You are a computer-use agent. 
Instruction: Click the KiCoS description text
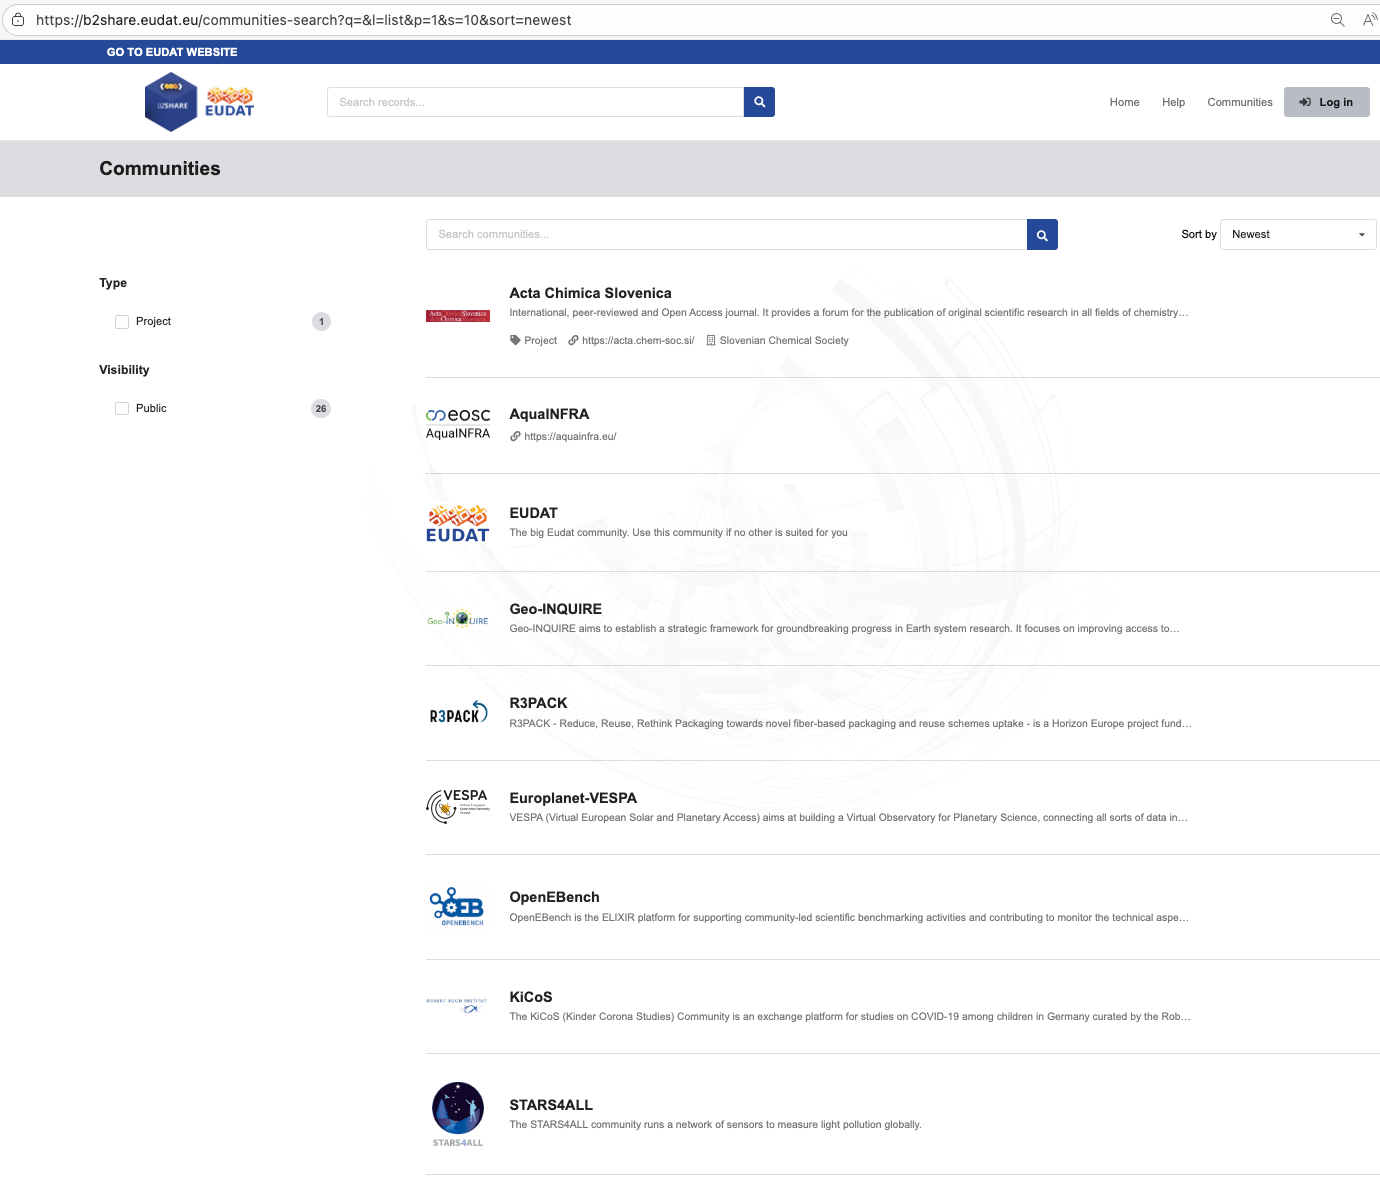coord(850,1017)
